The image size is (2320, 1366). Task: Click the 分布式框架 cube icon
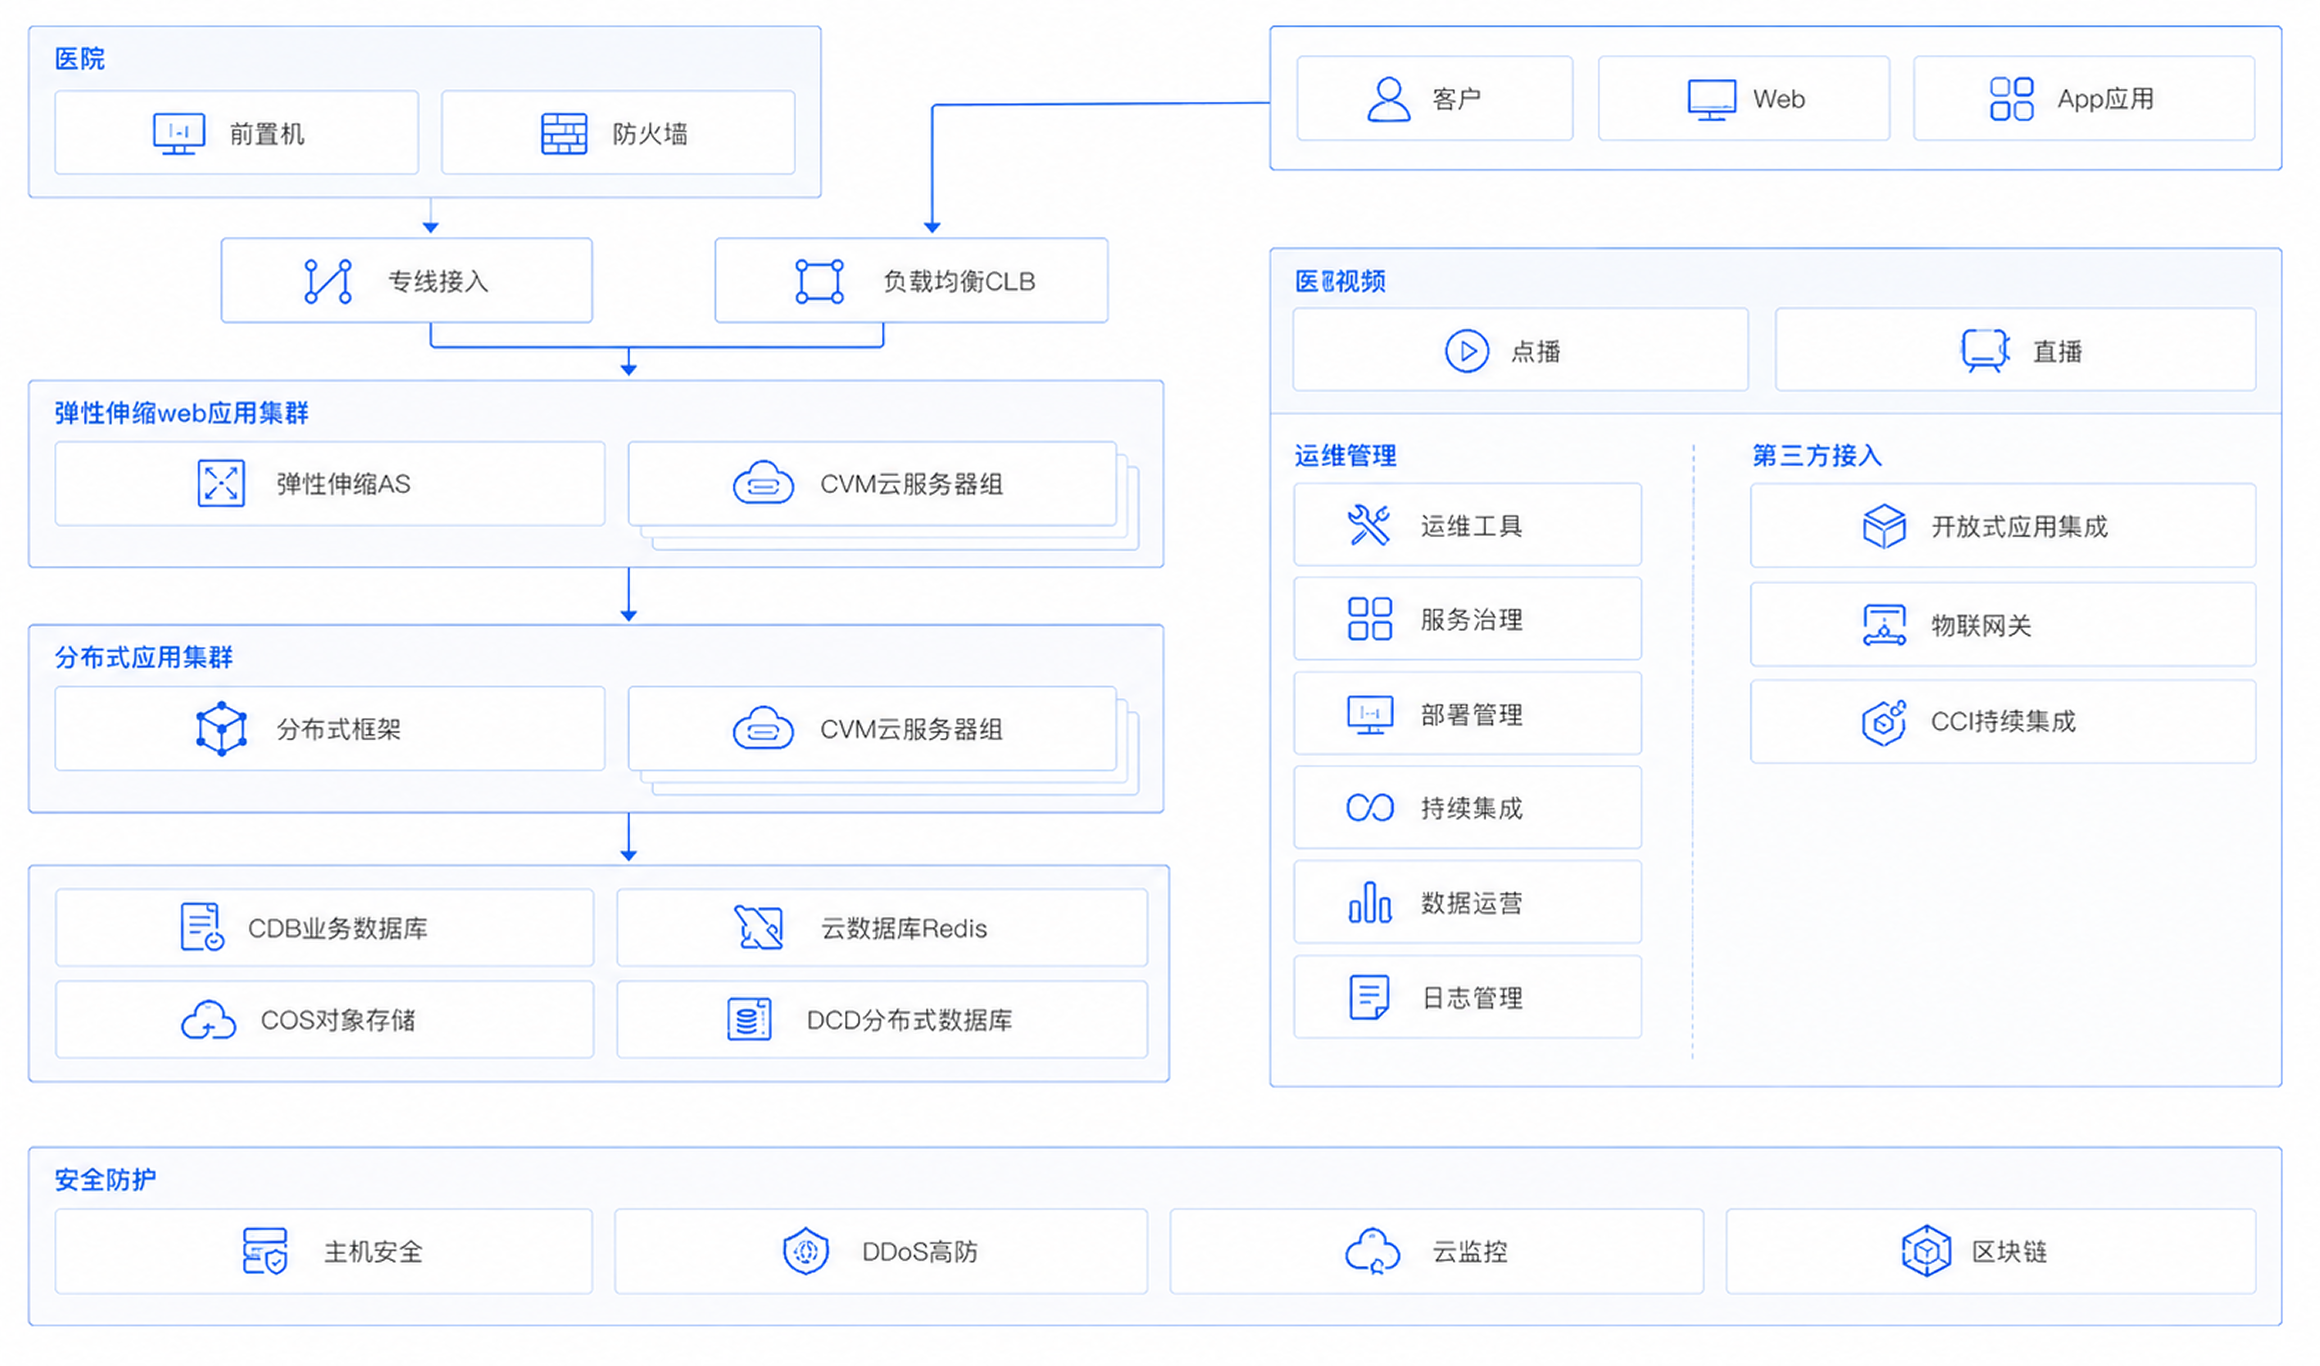coord(221,729)
